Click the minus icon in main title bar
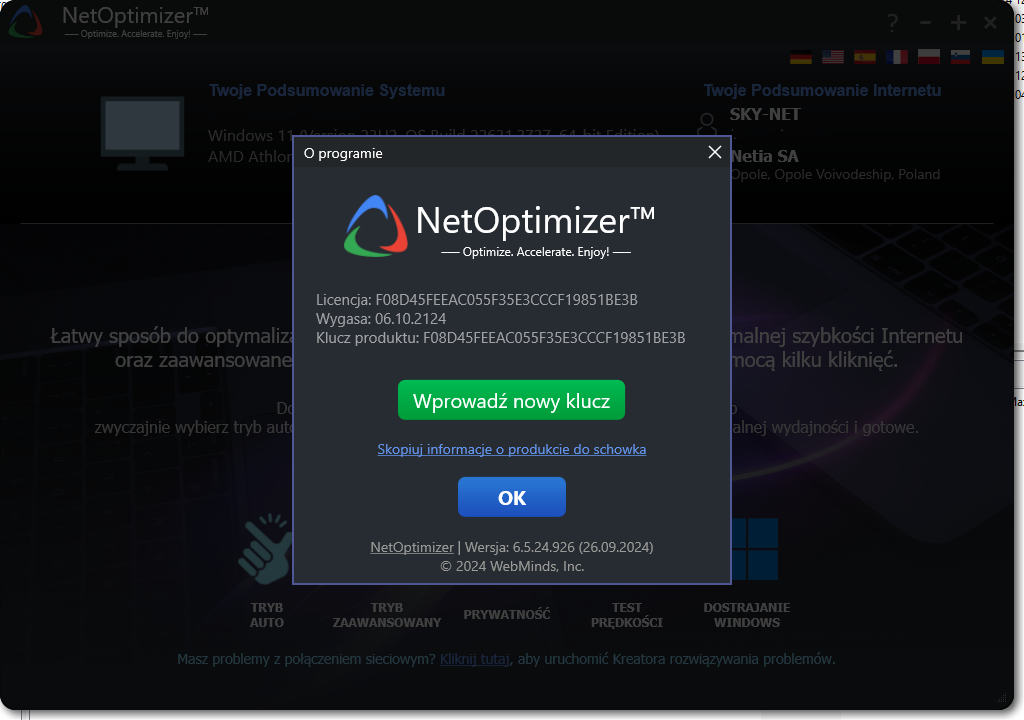Viewport: 1024px width, 720px height. pyautogui.click(x=925, y=23)
